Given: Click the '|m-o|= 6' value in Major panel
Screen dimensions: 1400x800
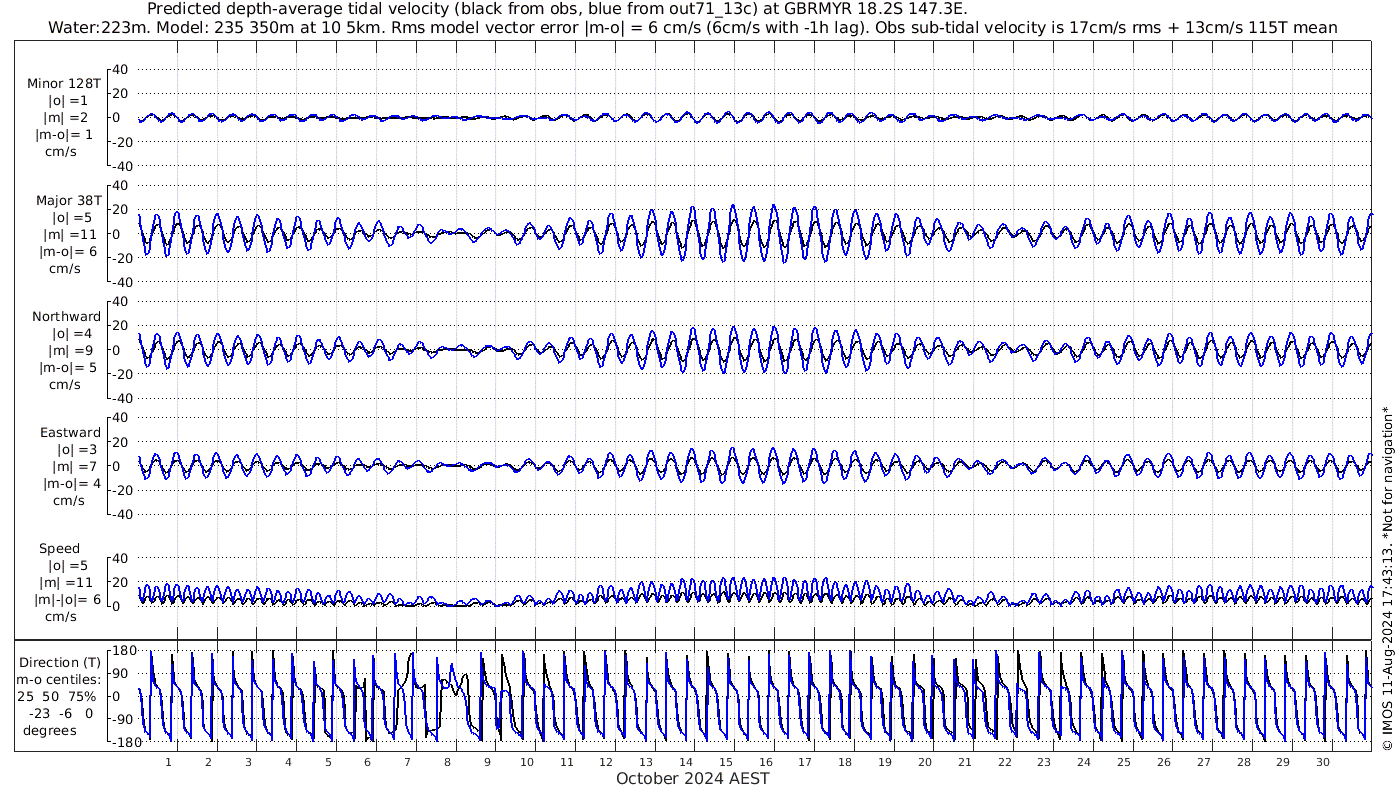Looking at the screenshot, I should pyautogui.click(x=66, y=251).
